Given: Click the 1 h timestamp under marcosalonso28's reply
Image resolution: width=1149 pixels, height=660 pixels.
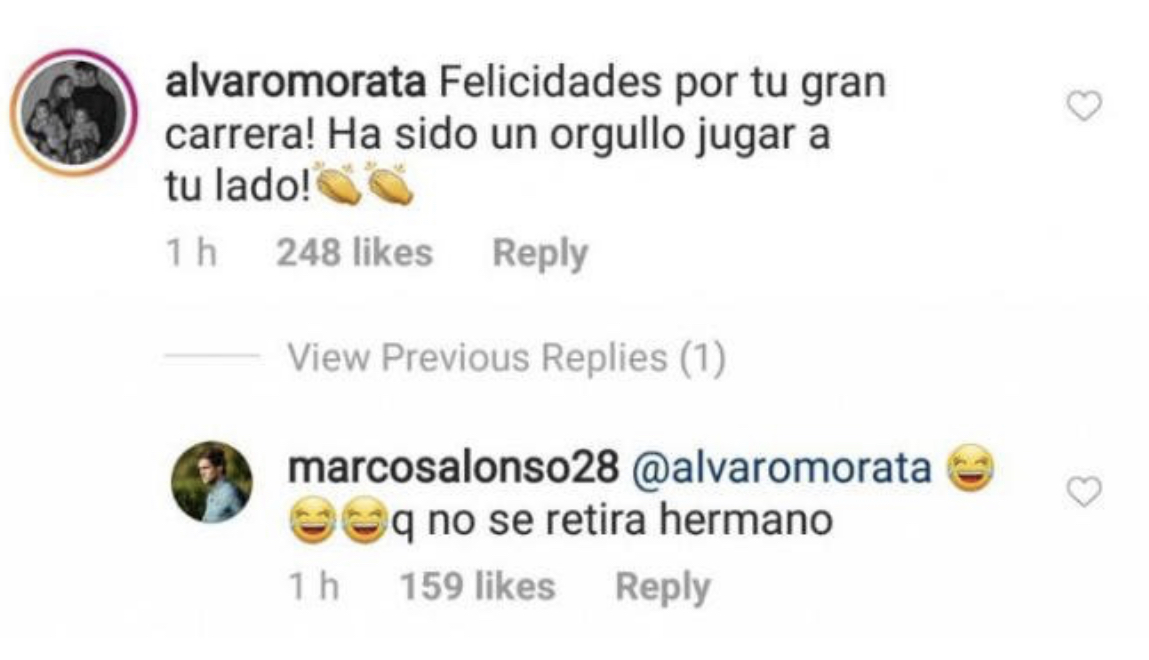Looking at the screenshot, I should click(x=314, y=587).
